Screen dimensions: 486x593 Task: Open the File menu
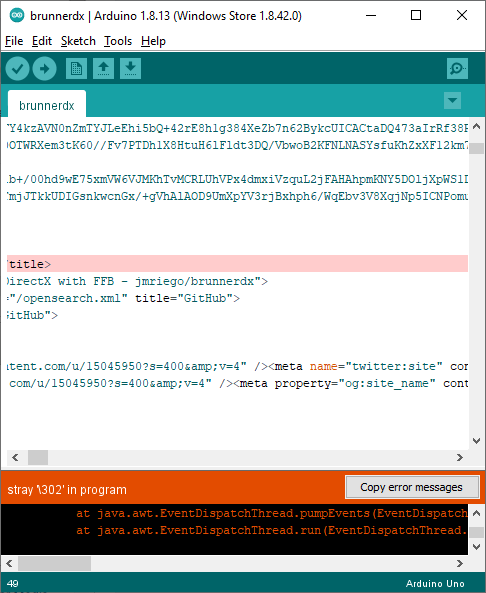[x=14, y=41]
